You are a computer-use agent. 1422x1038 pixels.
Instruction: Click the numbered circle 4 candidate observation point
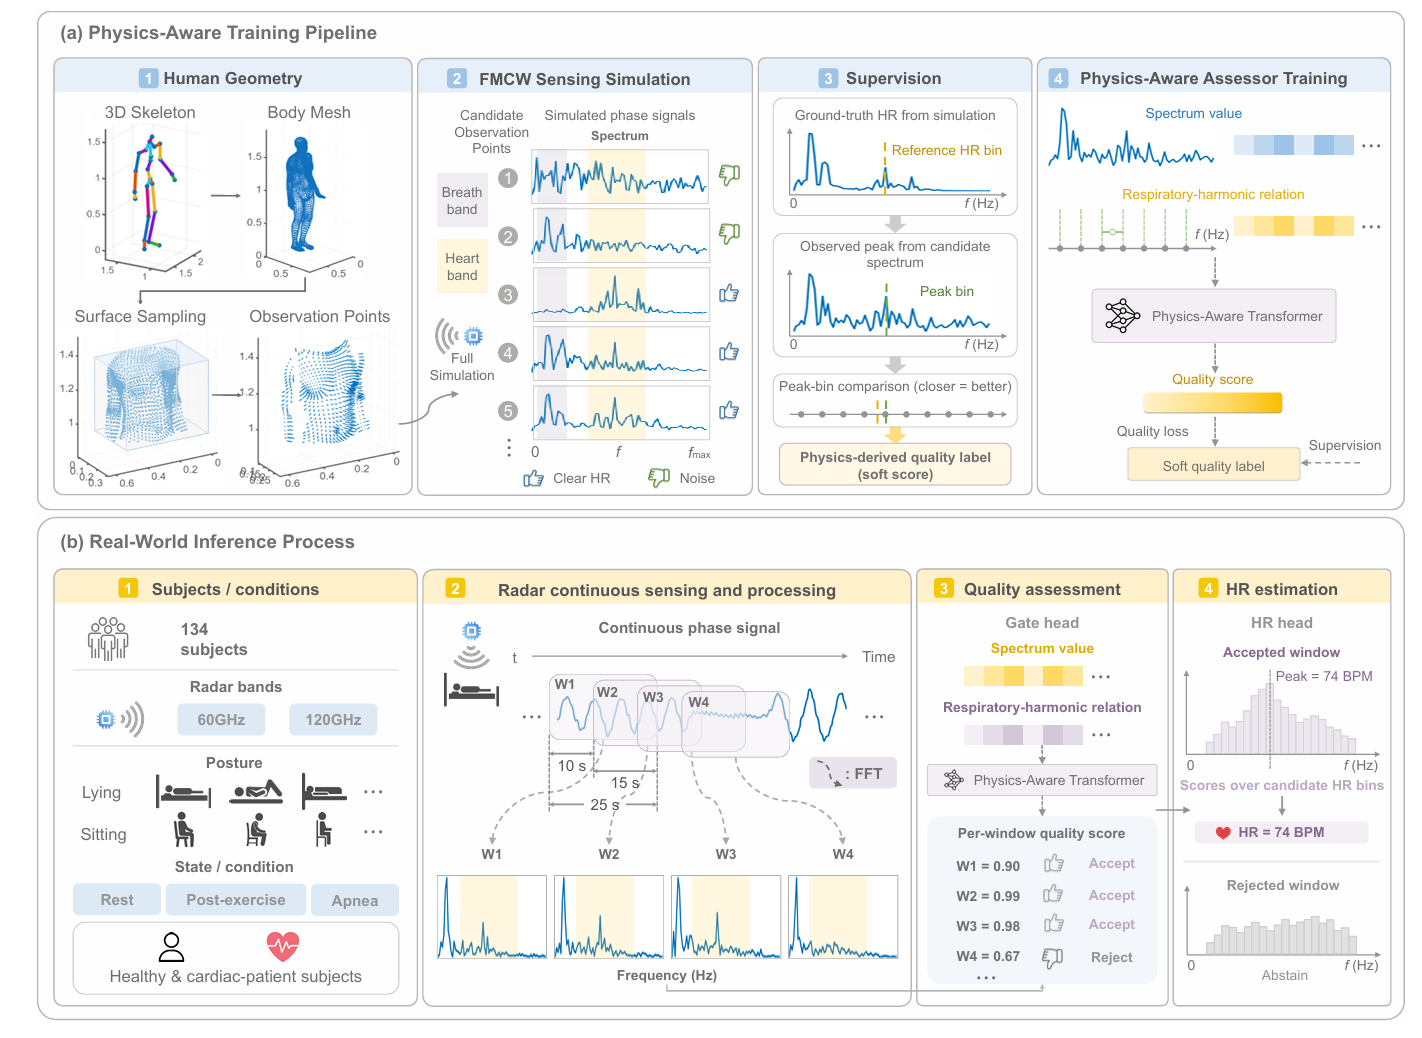(508, 352)
